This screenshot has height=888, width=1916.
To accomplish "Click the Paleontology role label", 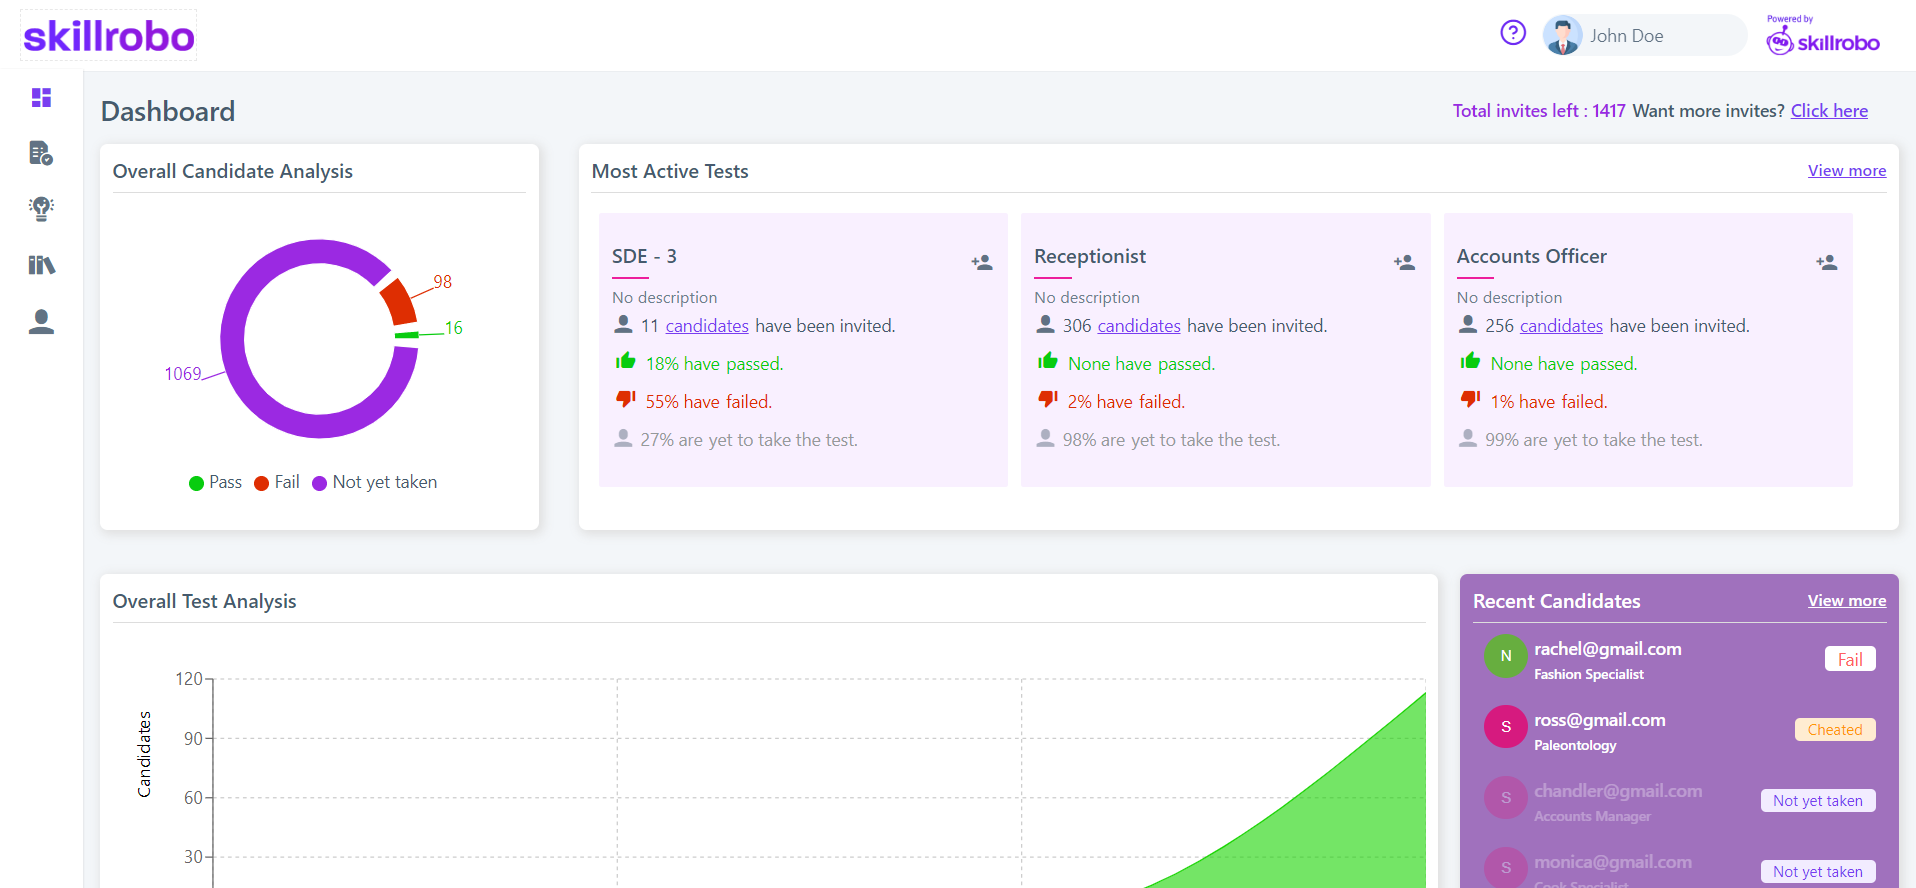I will pyautogui.click(x=1575, y=746).
